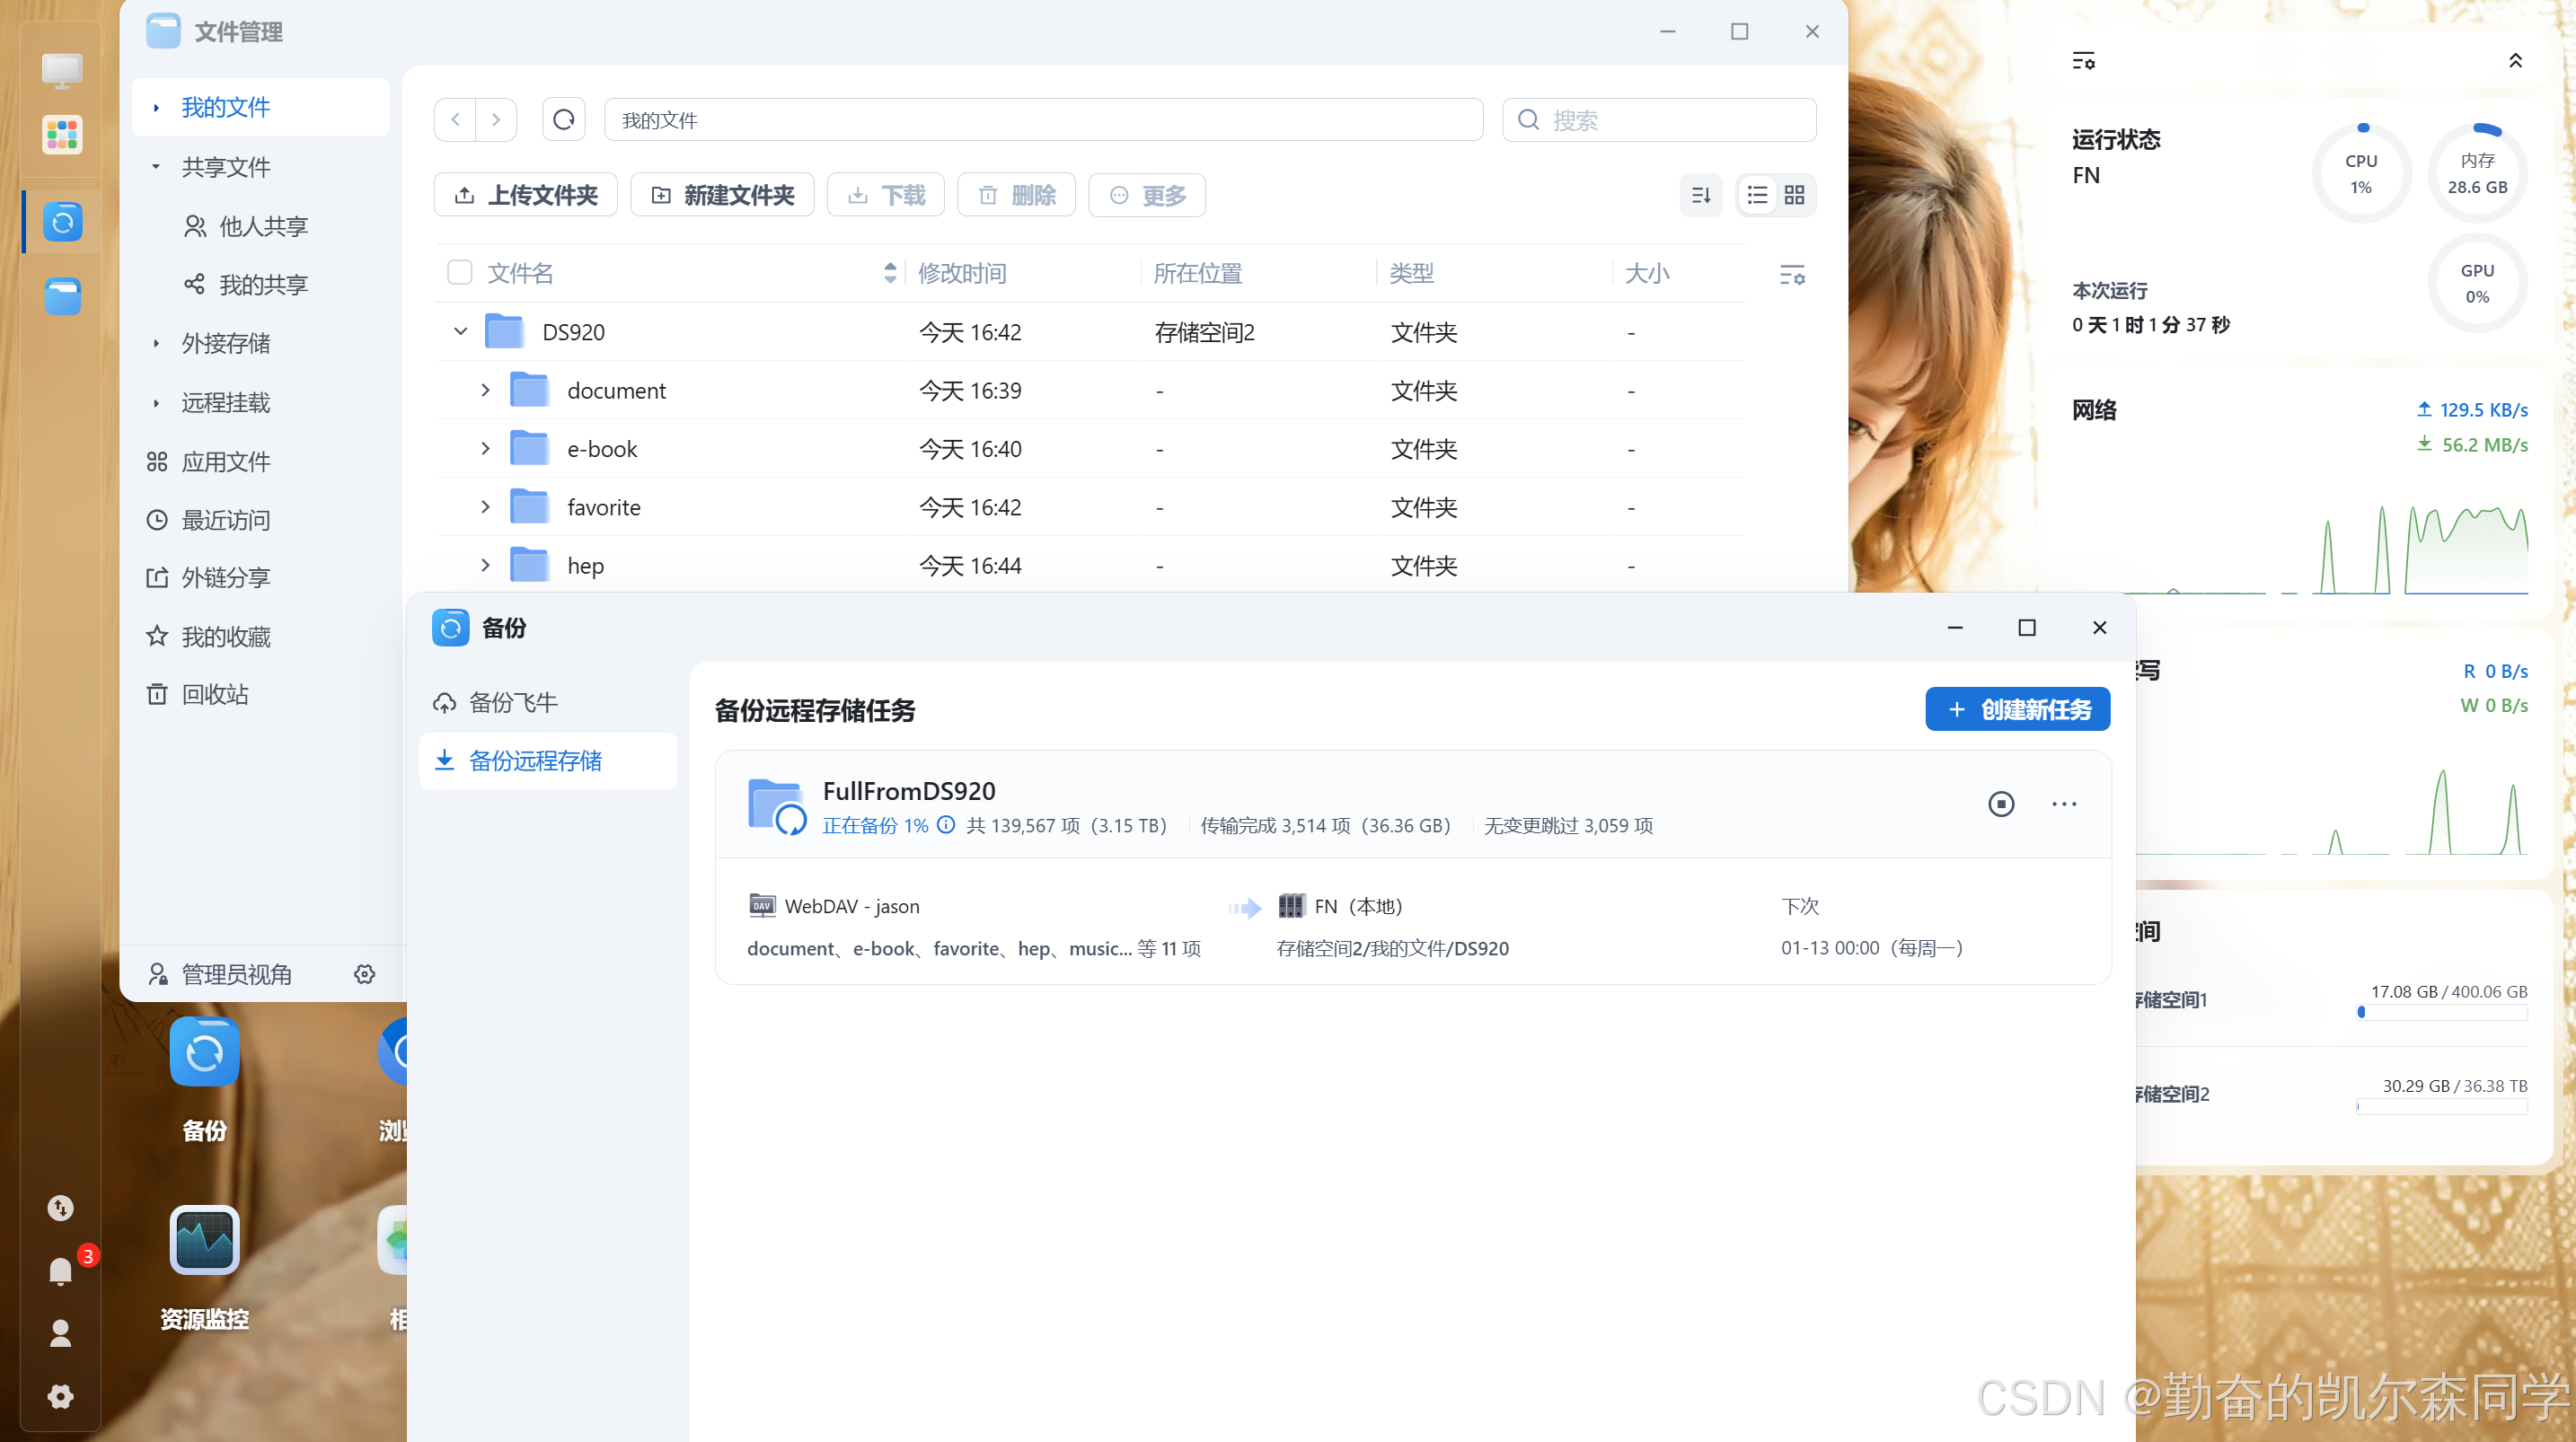Stop the FullFromDS920 backup task
2576x1442 pixels.
[x=2000, y=804]
